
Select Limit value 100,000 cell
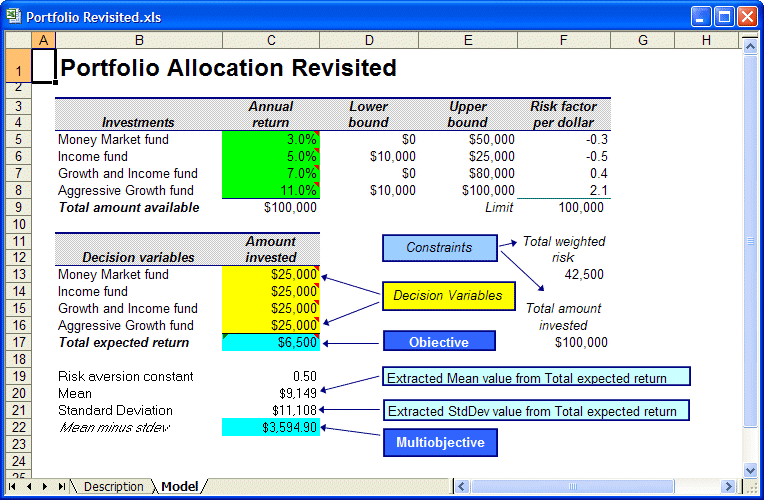[x=564, y=207]
